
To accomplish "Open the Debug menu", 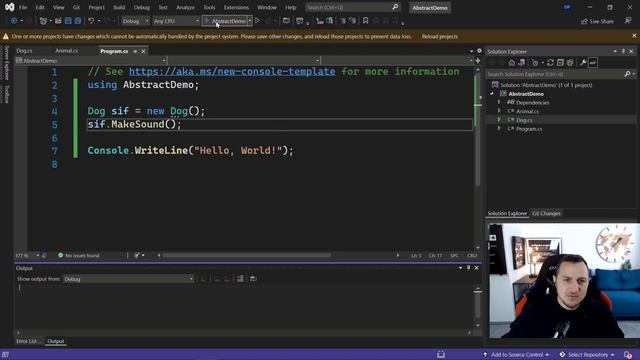I will click(142, 7).
